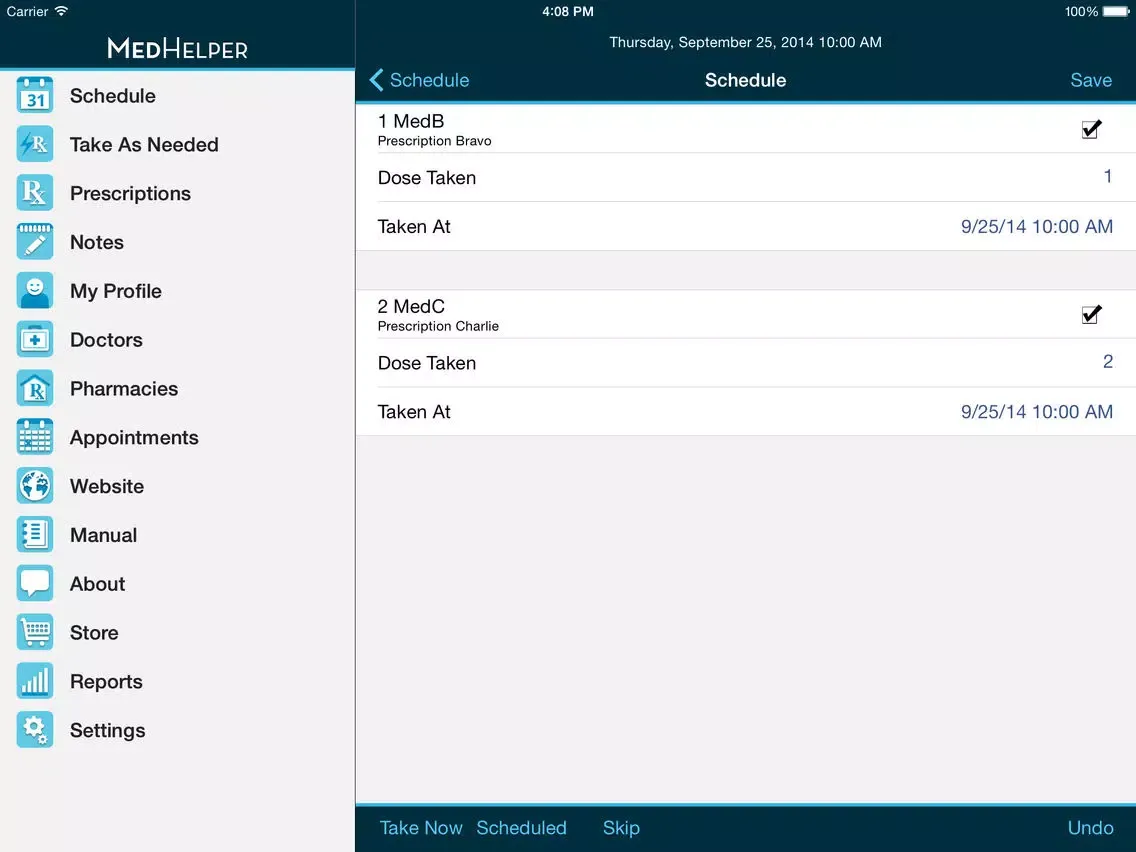Tap the Appointments calendar grid icon
The height and width of the screenshot is (852, 1136).
pos(35,437)
